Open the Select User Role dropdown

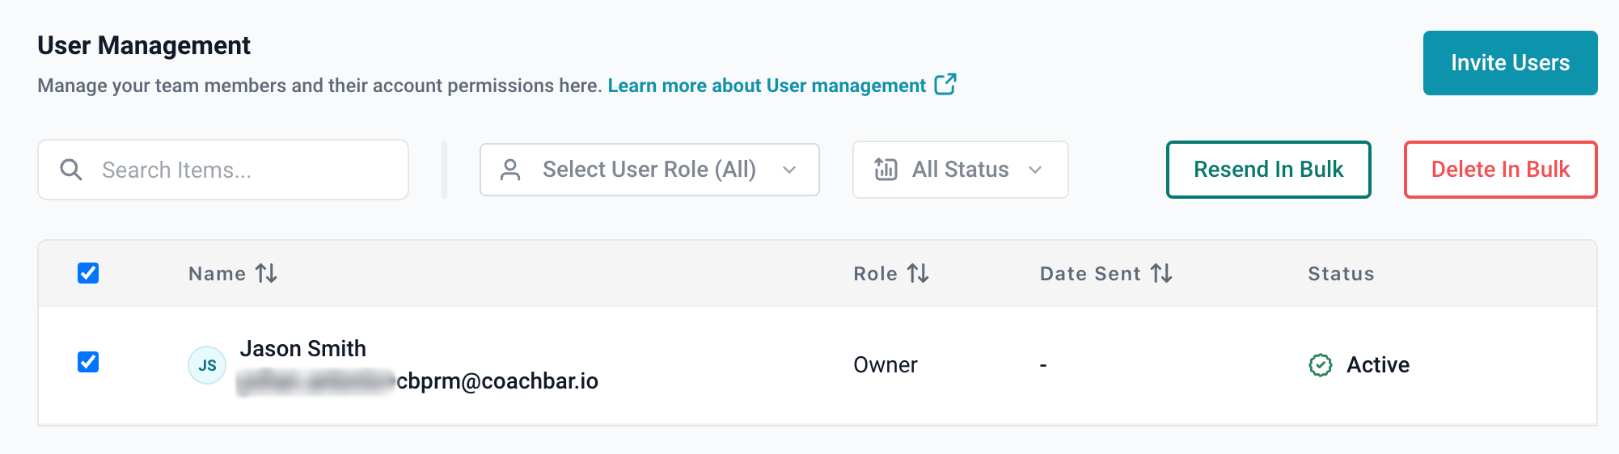[x=649, y=170]
